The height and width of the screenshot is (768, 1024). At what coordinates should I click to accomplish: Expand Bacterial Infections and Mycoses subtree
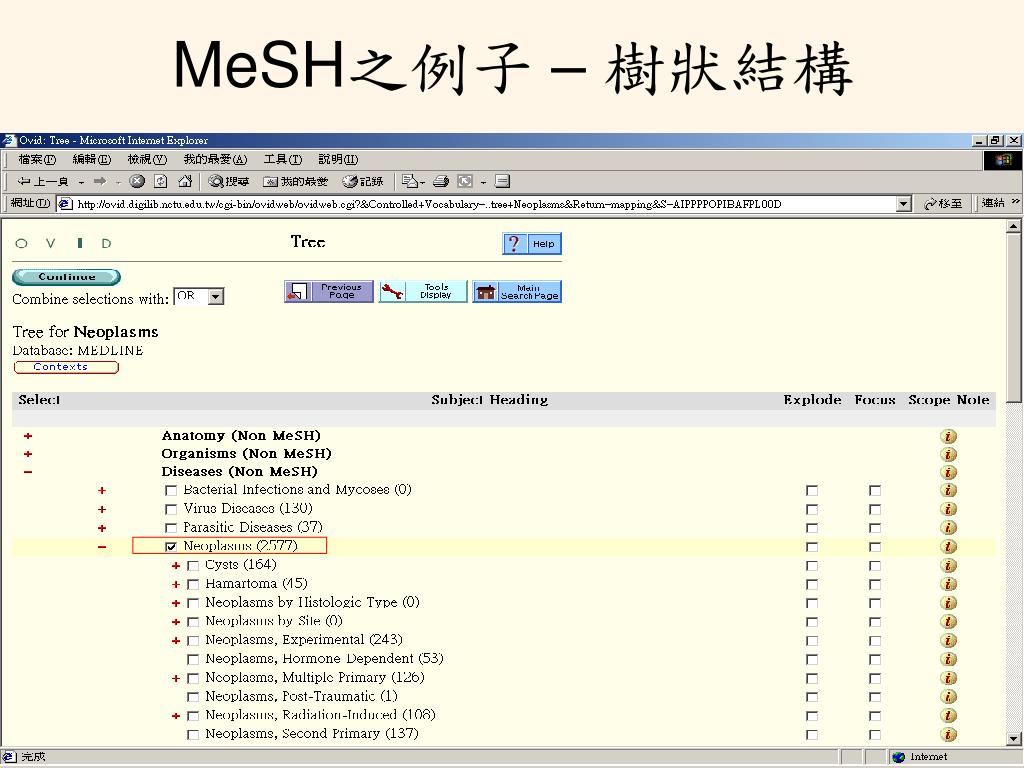coord(102,490)
